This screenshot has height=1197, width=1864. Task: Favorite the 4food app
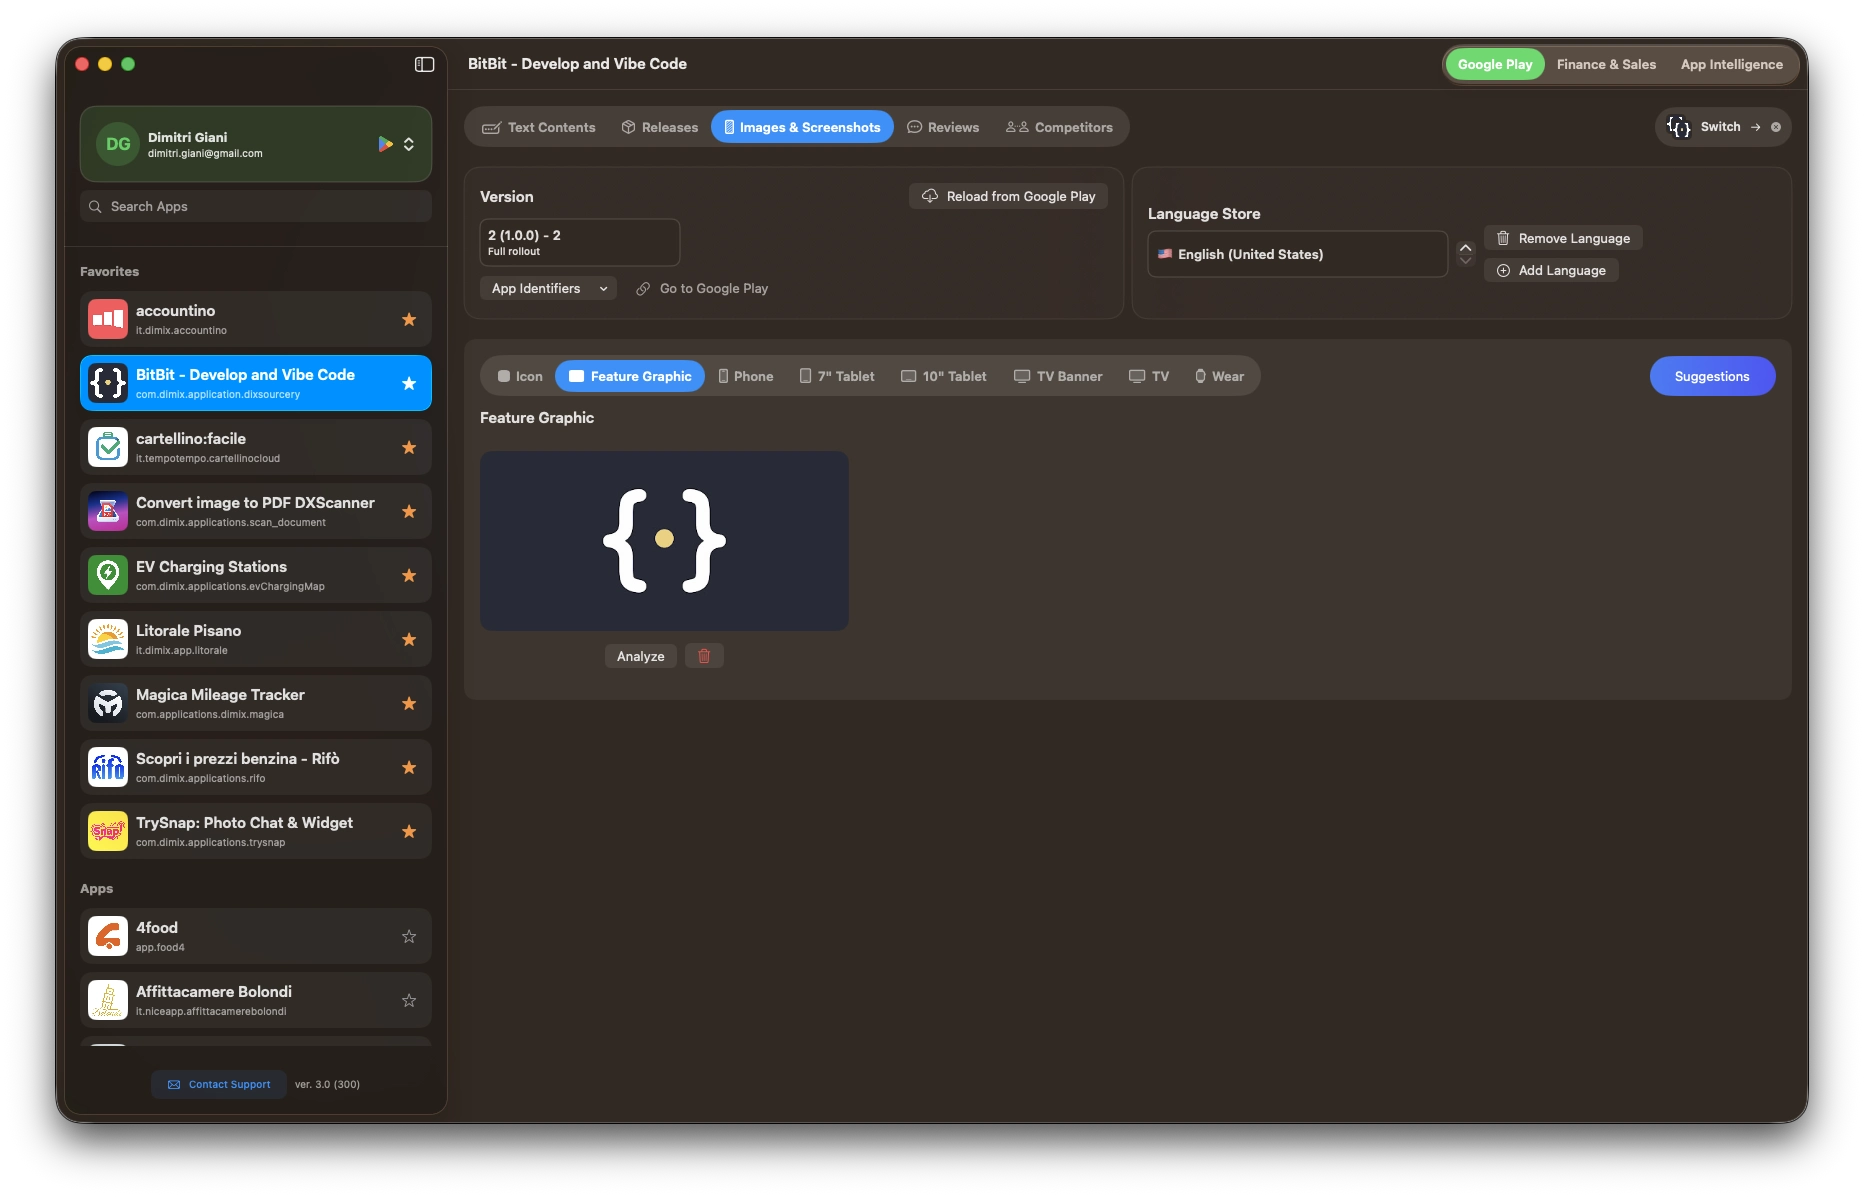click(x=408, y=937)
